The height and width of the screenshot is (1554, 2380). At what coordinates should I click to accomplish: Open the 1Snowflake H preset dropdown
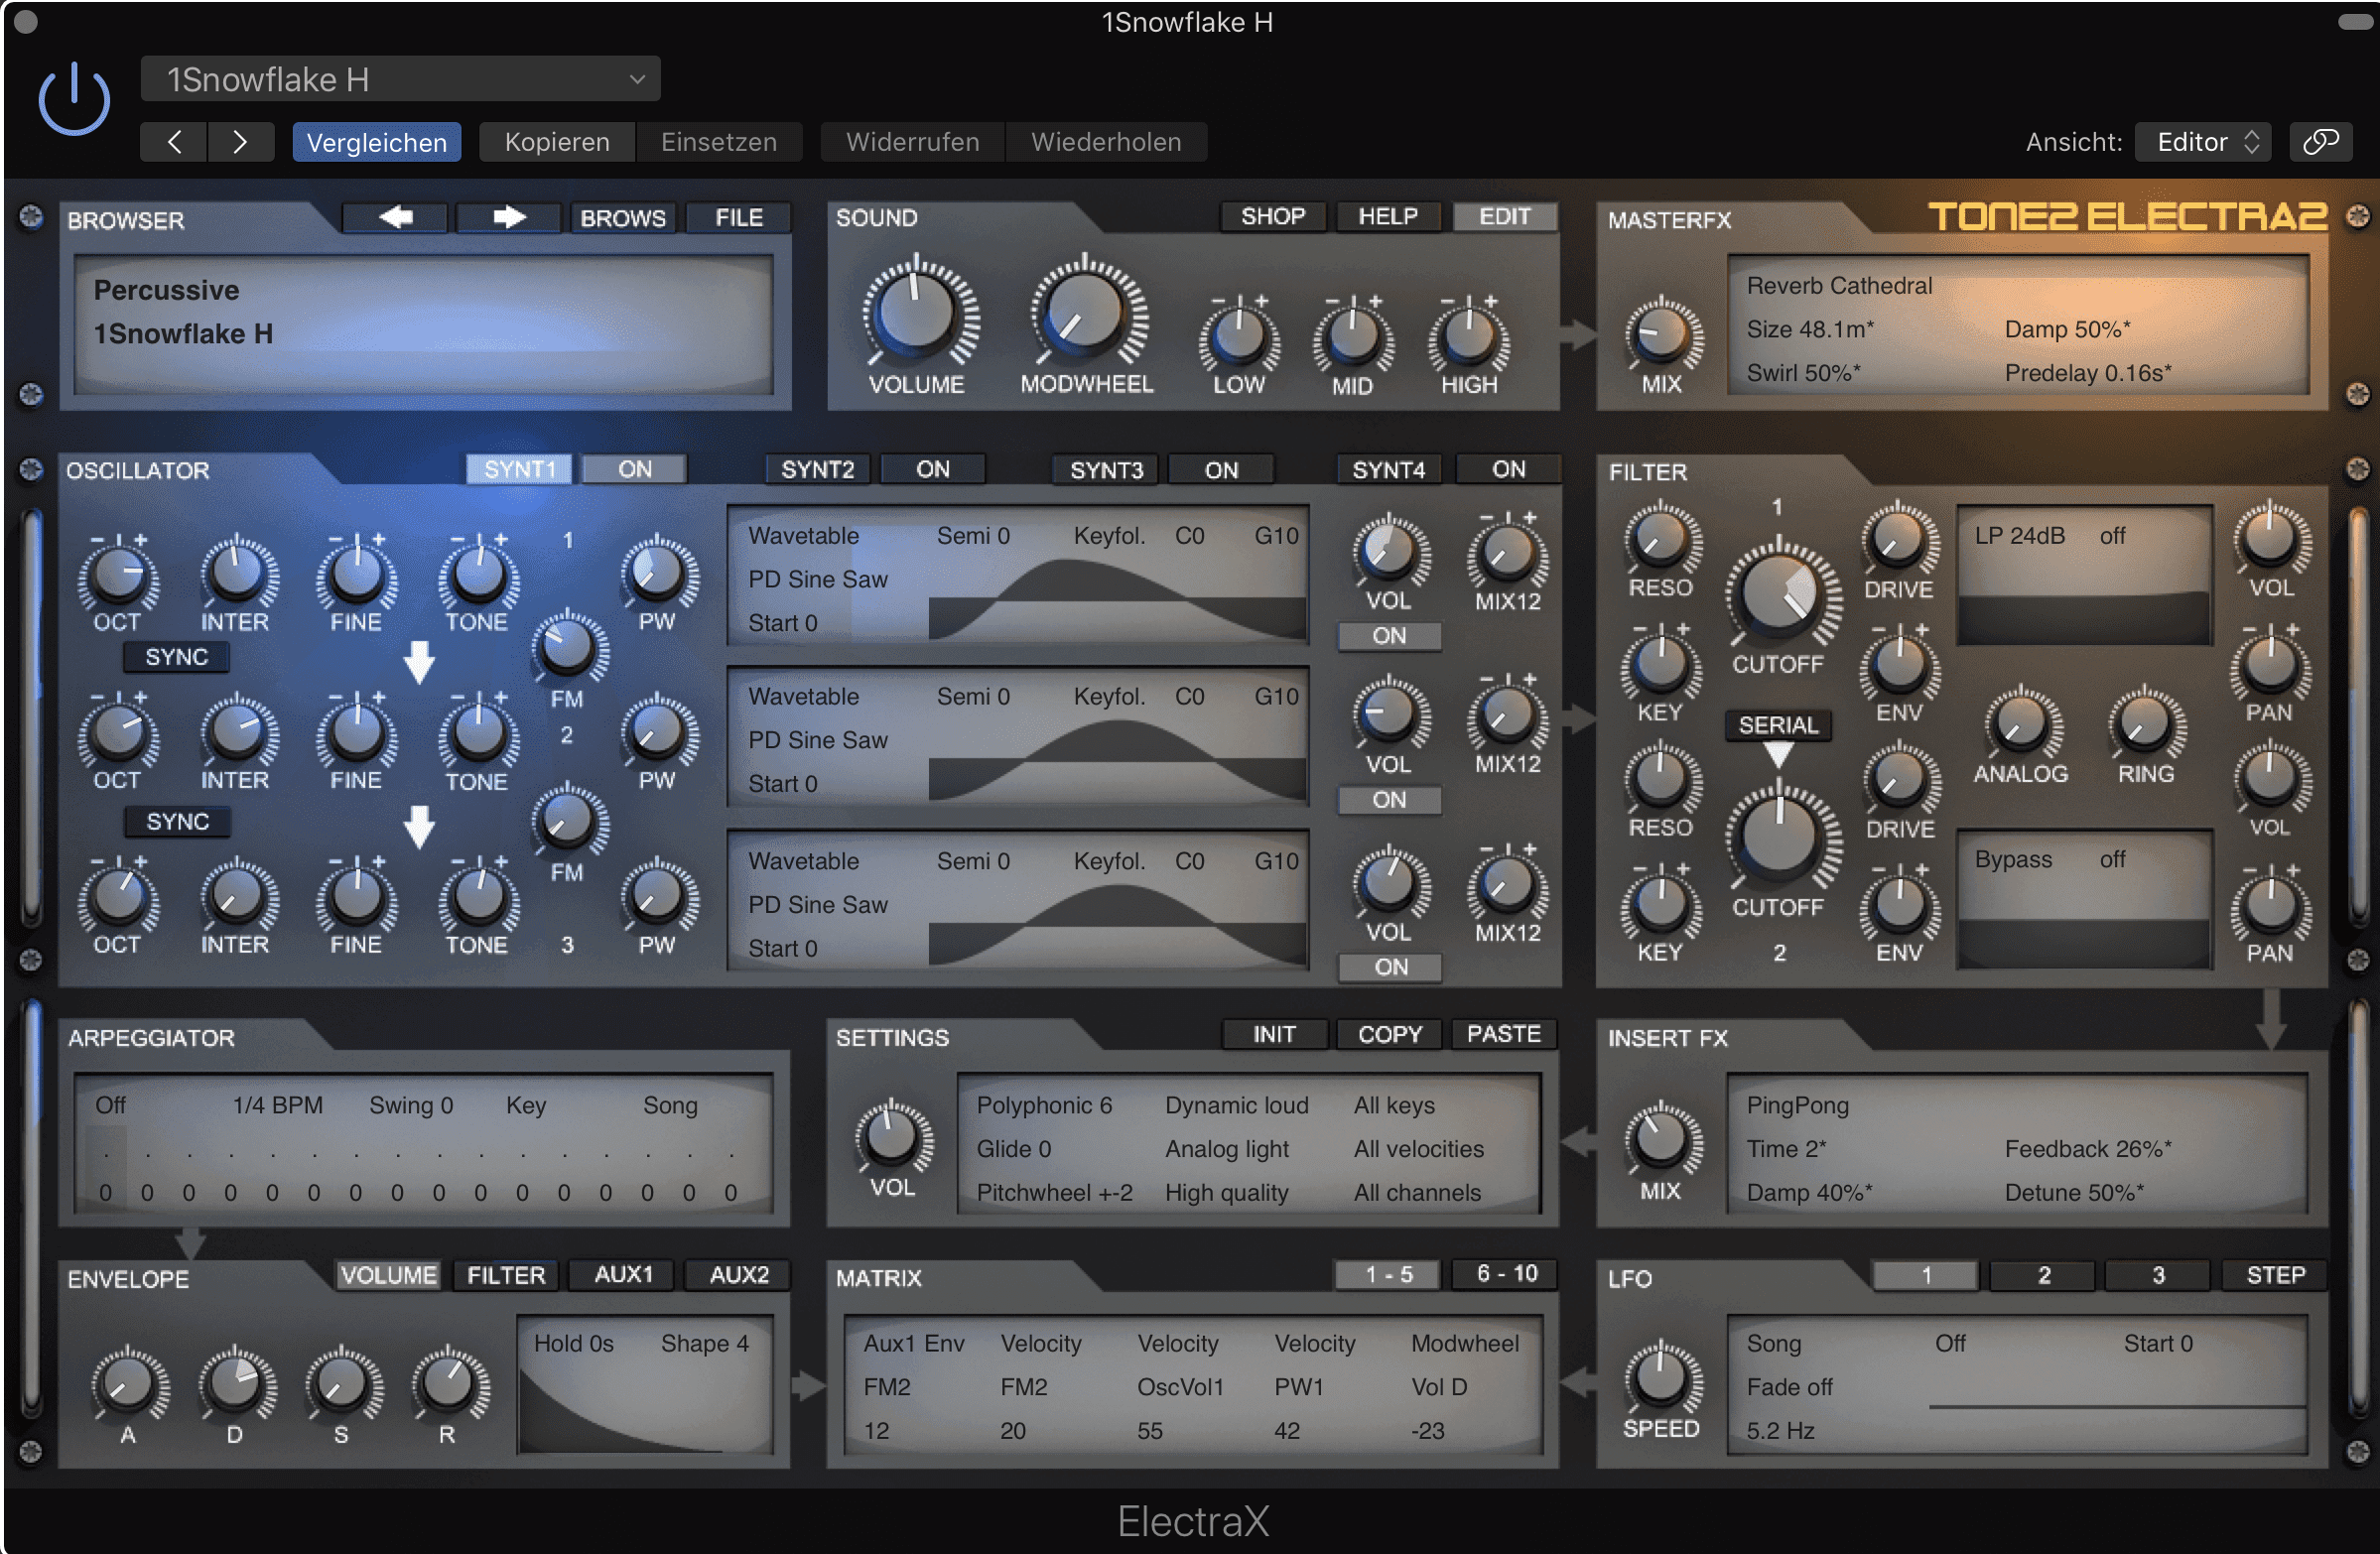400,79
